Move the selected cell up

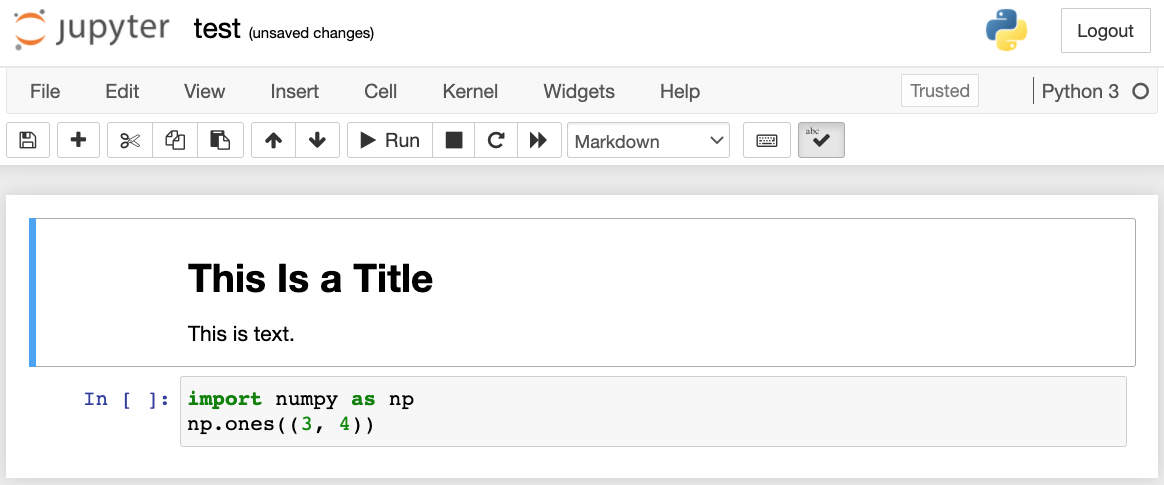[273, 141]
